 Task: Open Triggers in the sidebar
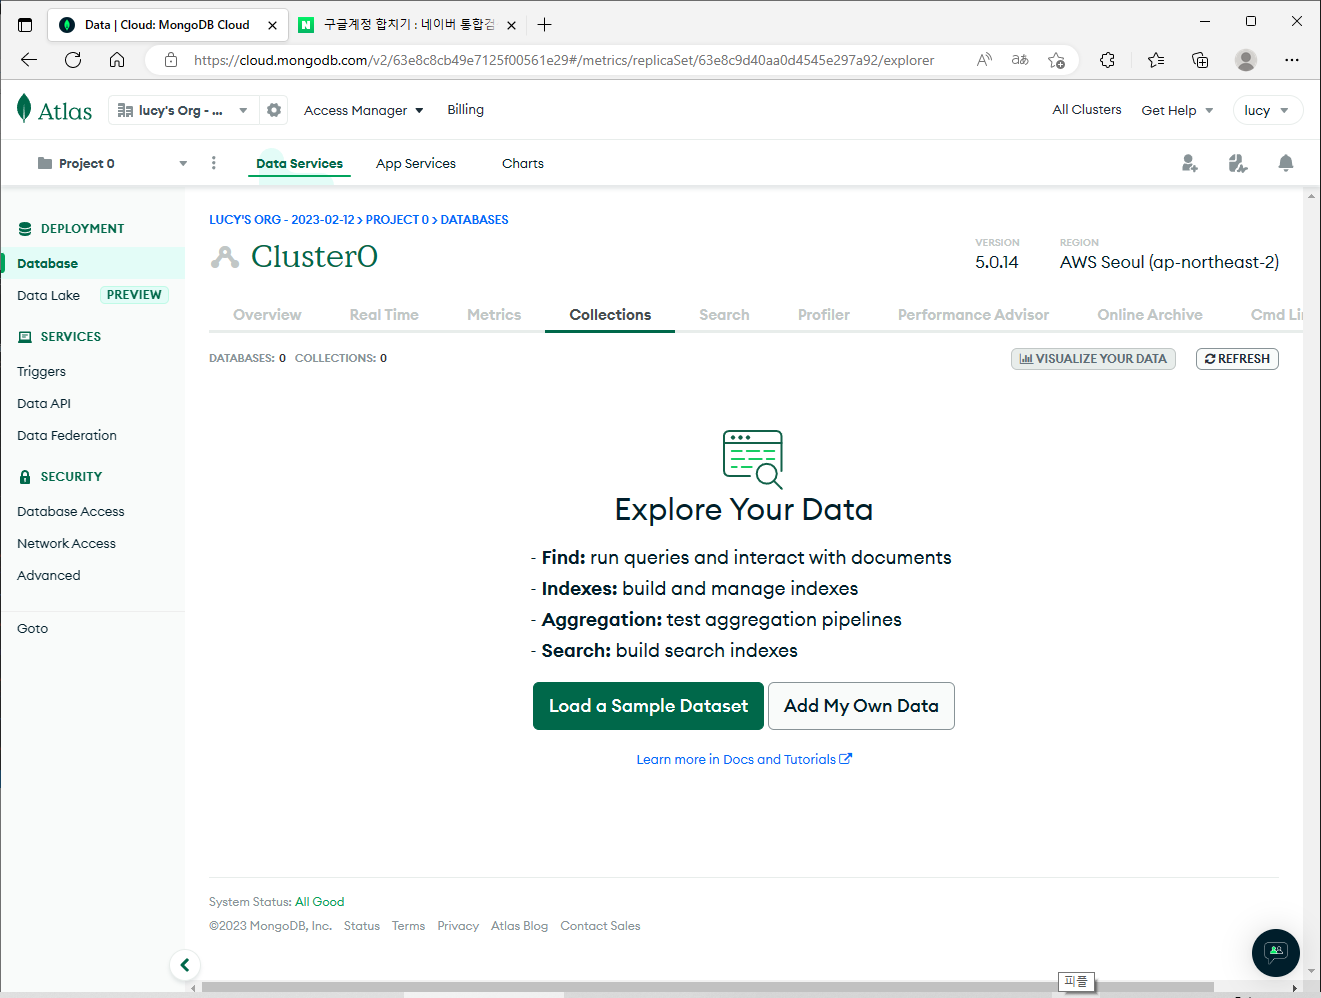point(41,371)
